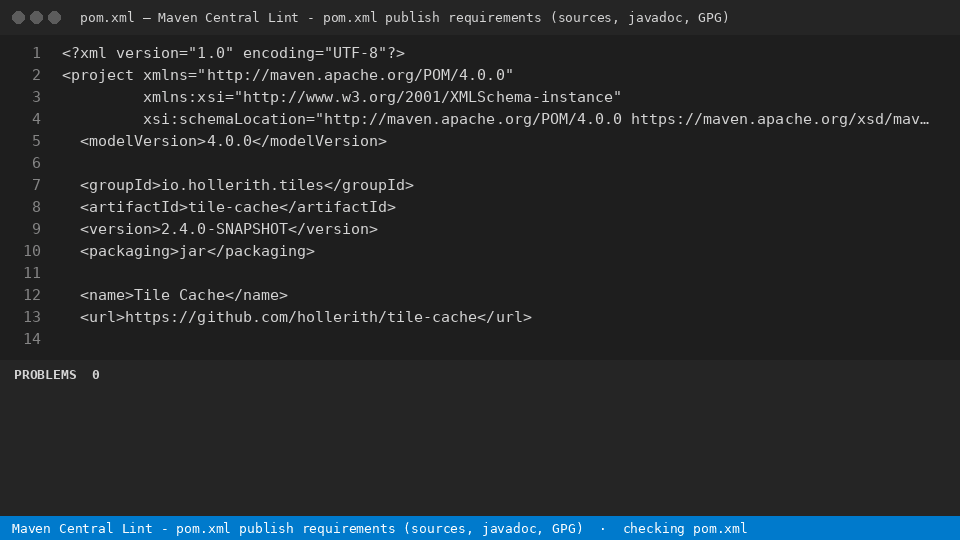Open the PROBLEMS panel tab
This screenshot has width=960, height=540.
click(x=45, y=375)
